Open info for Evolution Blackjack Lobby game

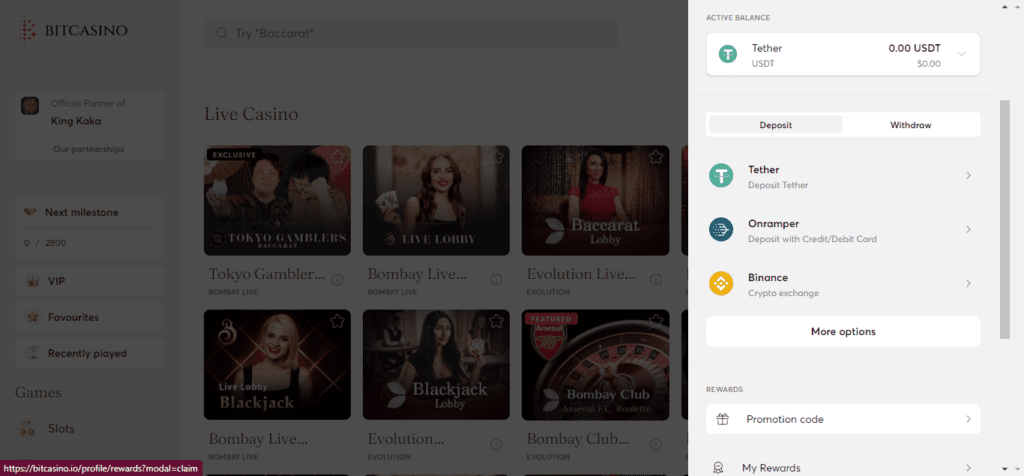point(496,444)
